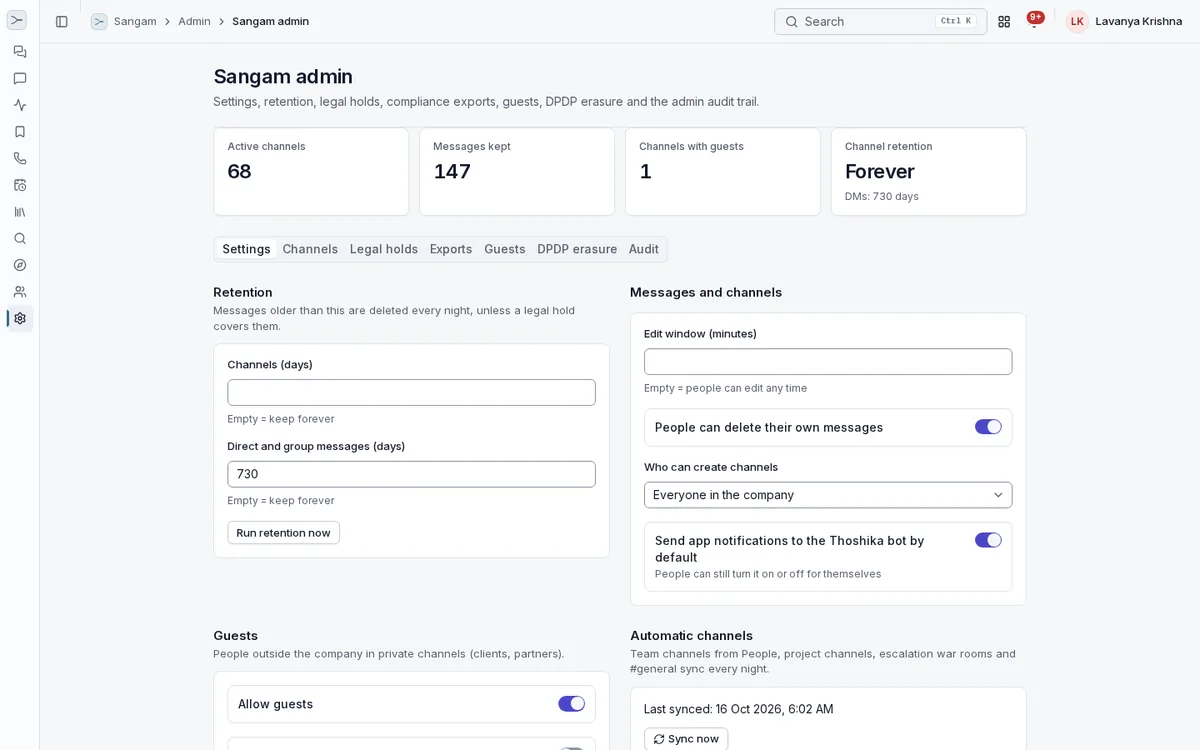Focus the Search box in the header
Viewport: 1200px width, 750px height.
pyautogui.click(x=880, y=21)
